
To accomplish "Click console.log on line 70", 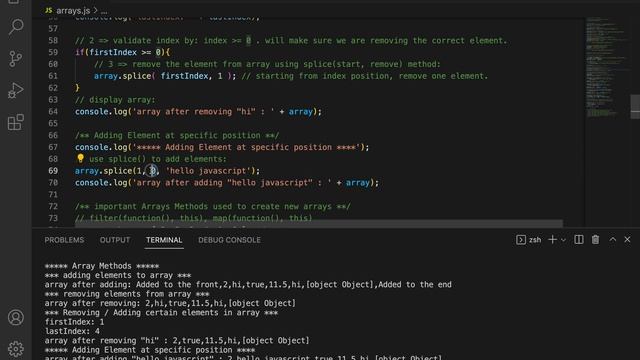I will 101,182.
